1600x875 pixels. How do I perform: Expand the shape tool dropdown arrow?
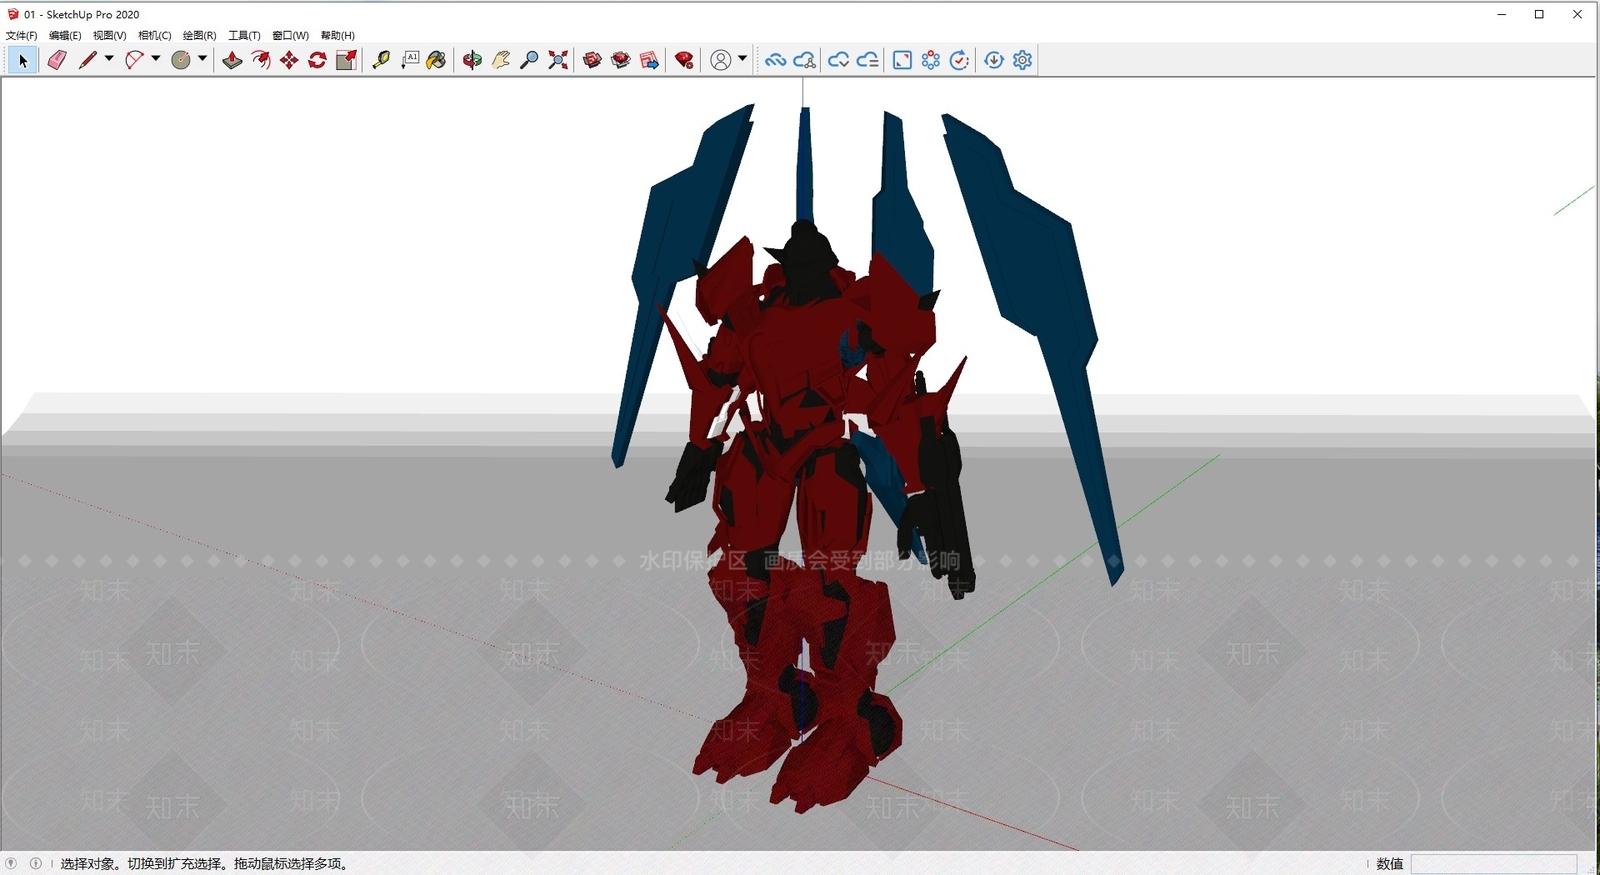coord(202,59)
